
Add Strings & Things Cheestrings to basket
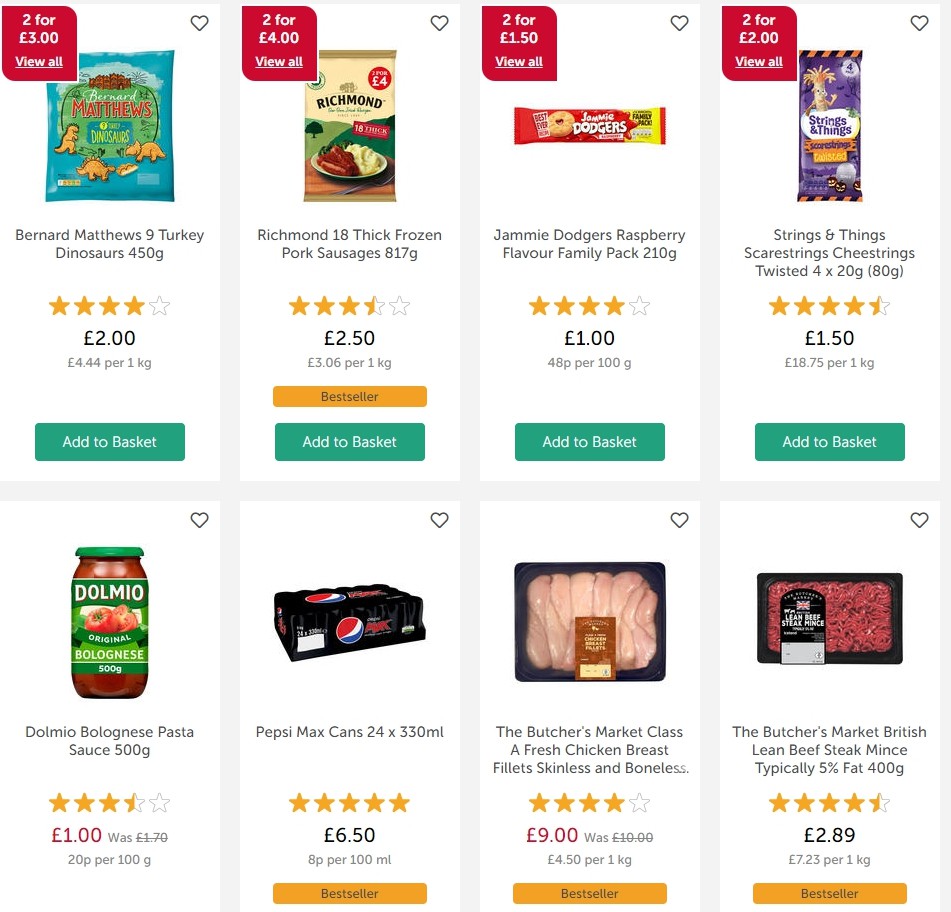click(x=830, y=442)
